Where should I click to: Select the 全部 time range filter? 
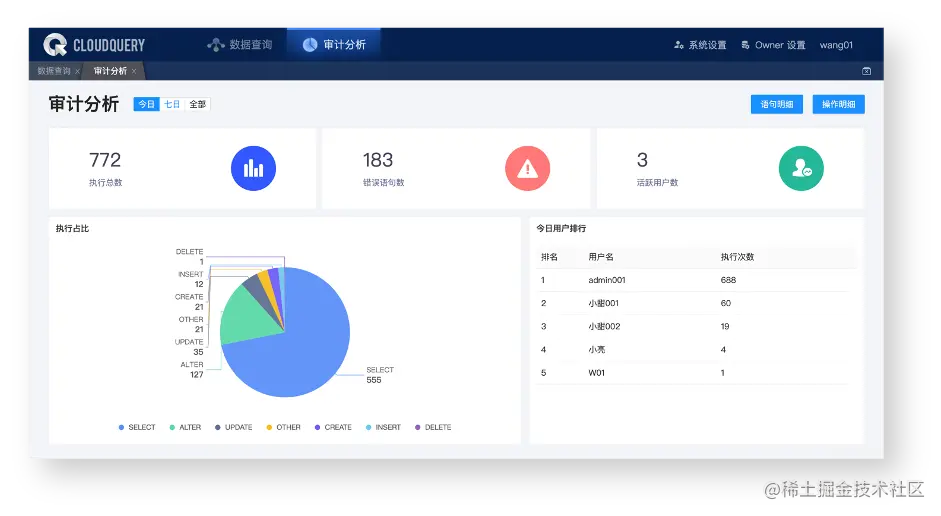(197, 104)
